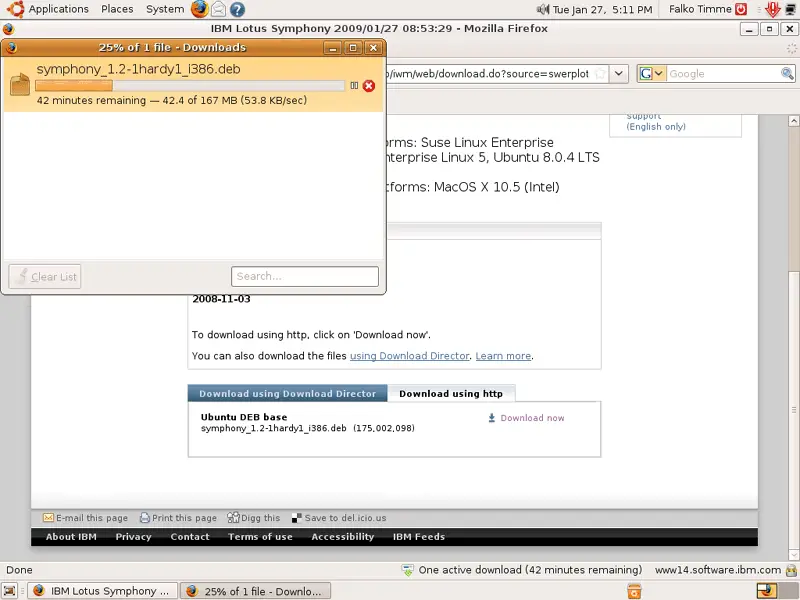Click the address bar URL field
Screen dimensions: 800x600
coord(488,74)
